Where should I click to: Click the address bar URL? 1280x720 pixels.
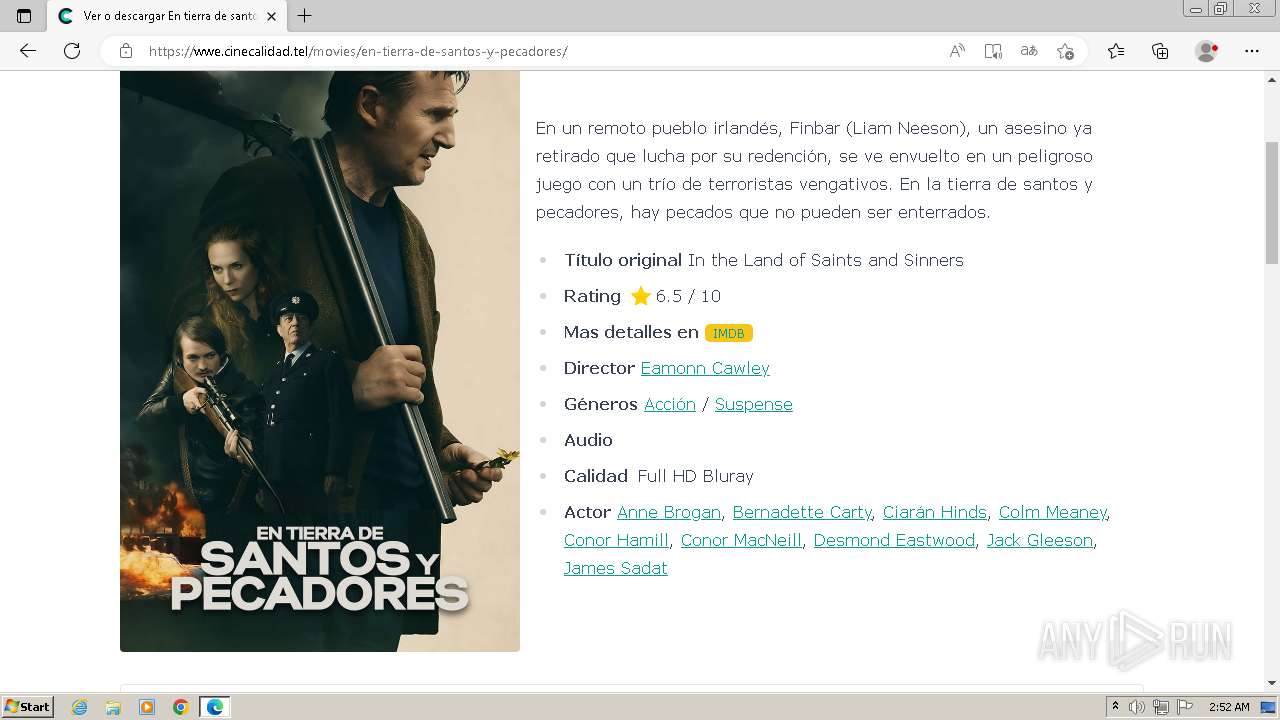tap(358, 51)
